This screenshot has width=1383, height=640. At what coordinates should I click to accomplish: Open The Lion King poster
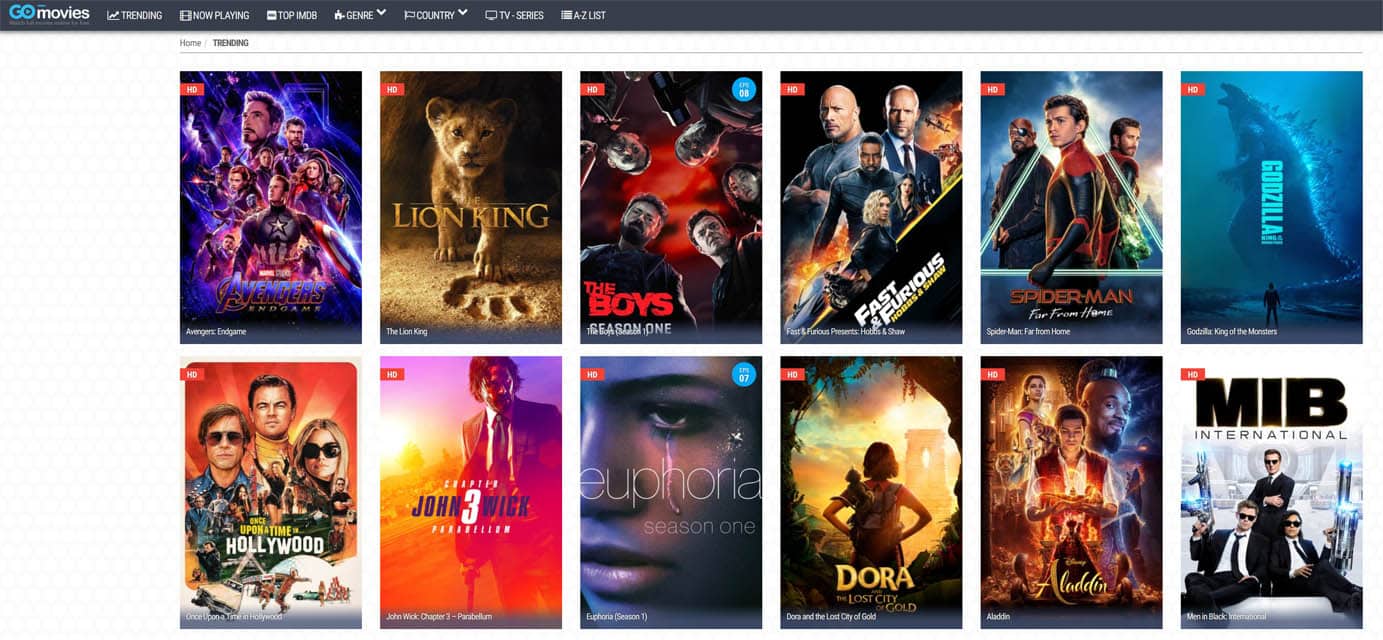tap(471, 207)
